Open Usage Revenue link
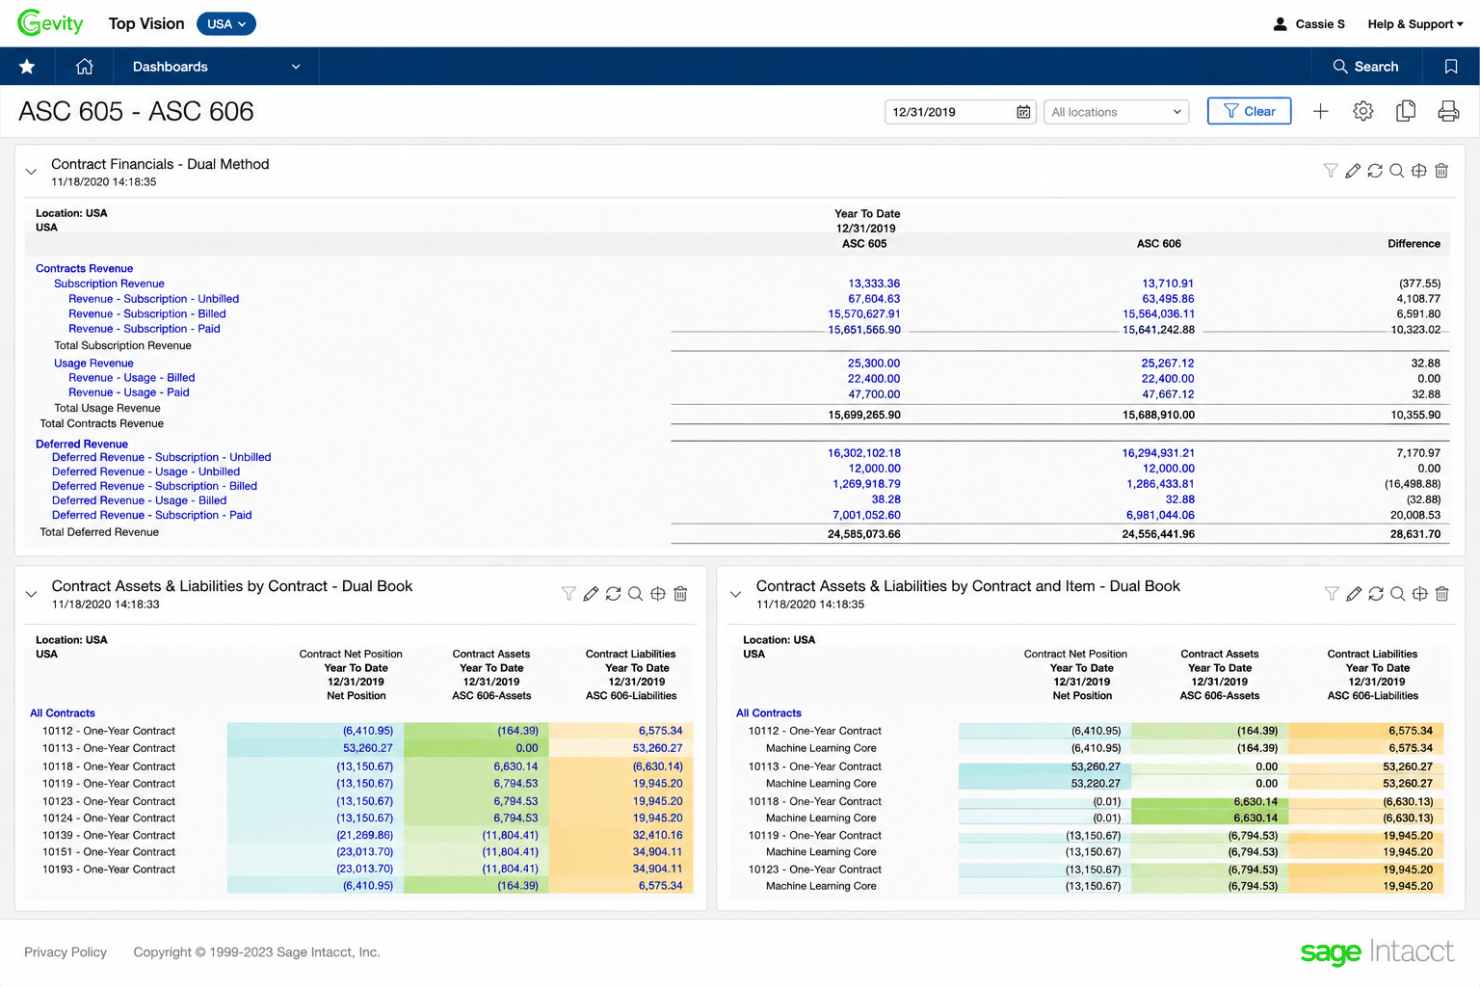The width and height of the screenshot is (1480, 987). [94, 363]
